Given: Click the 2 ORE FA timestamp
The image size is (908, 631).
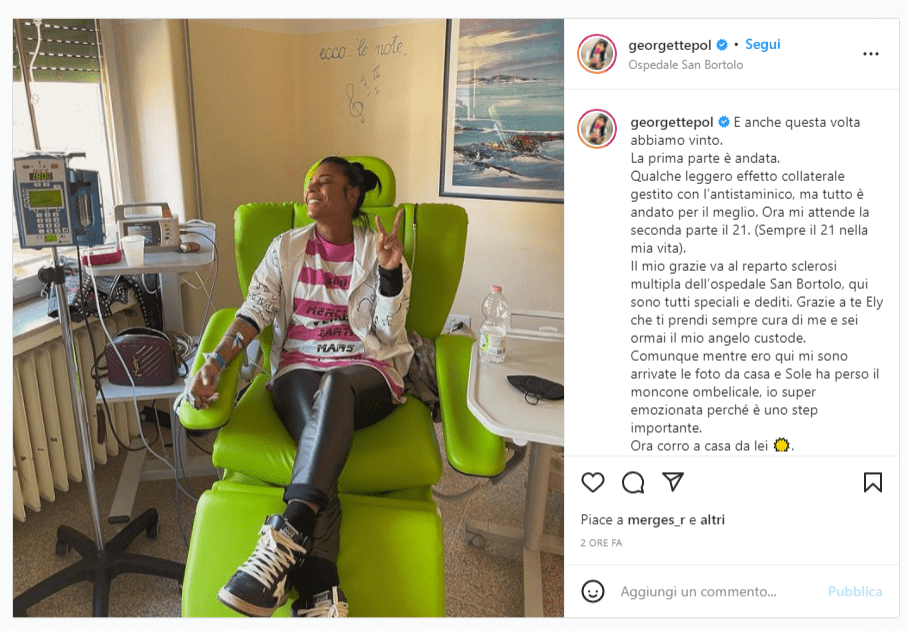Looking at the screenshot, I should point(601,543).
